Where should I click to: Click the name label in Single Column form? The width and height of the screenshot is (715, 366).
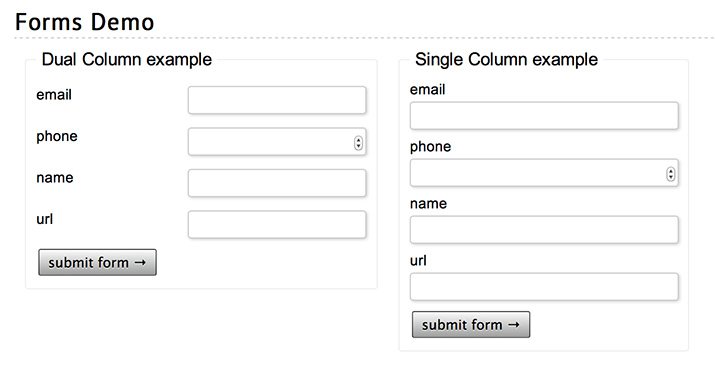428,204
